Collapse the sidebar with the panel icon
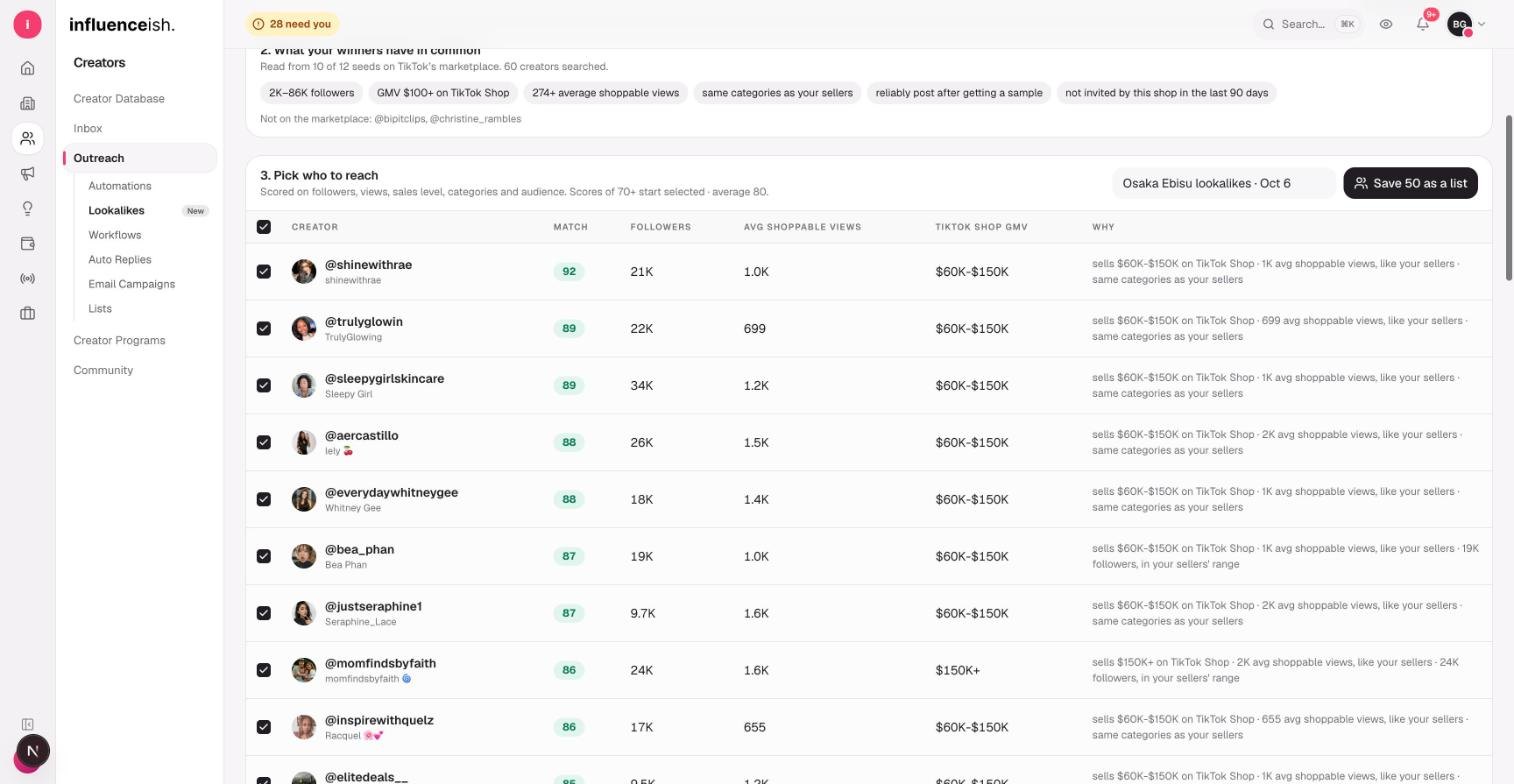This screenshot has width=1514, height=784. point(27,724)
